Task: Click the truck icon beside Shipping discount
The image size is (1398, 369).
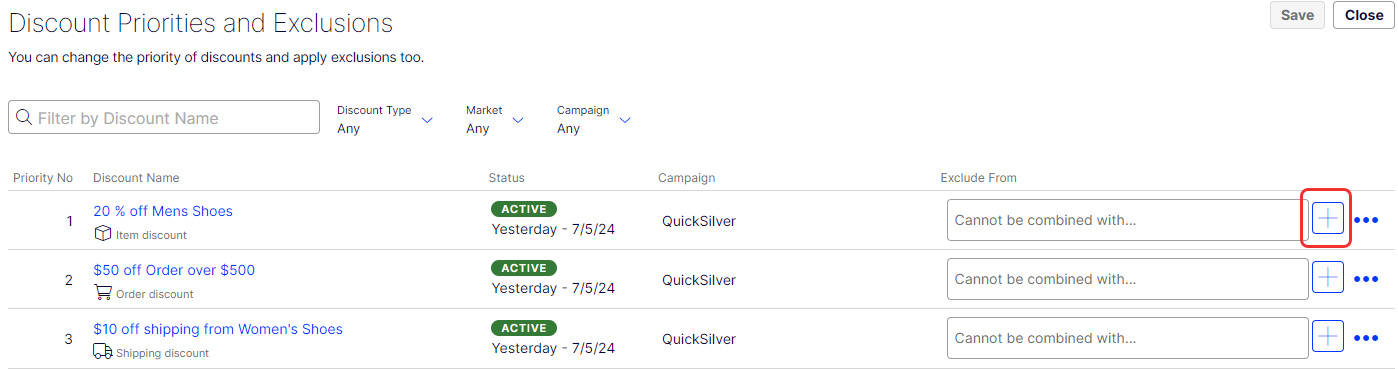Action: [103, 352]
